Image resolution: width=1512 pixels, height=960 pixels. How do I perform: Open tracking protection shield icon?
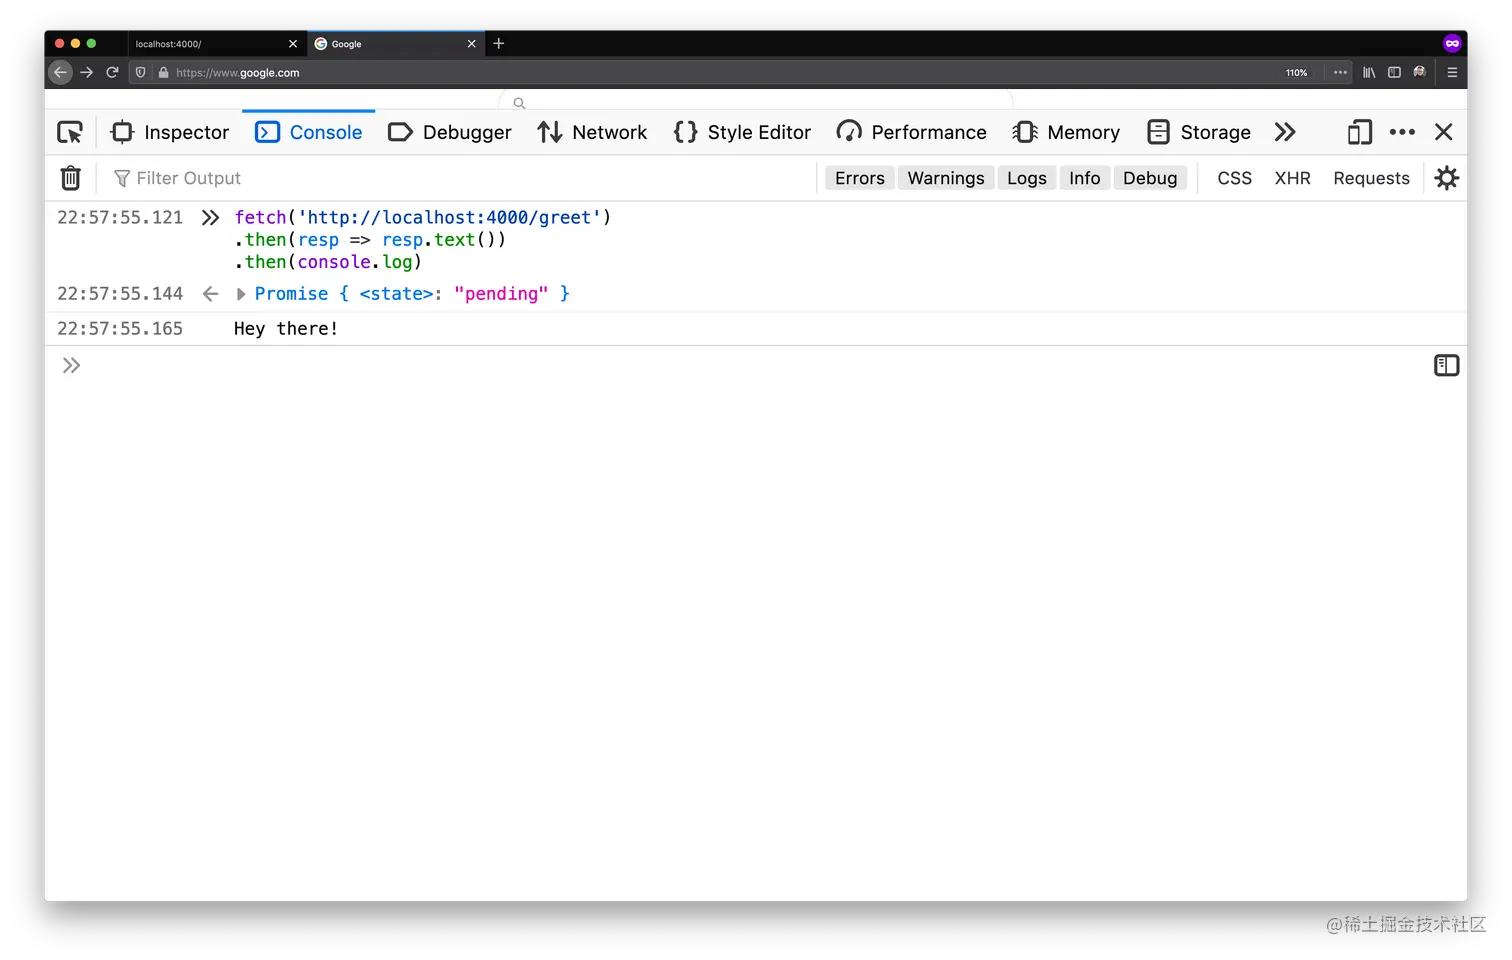140,73
